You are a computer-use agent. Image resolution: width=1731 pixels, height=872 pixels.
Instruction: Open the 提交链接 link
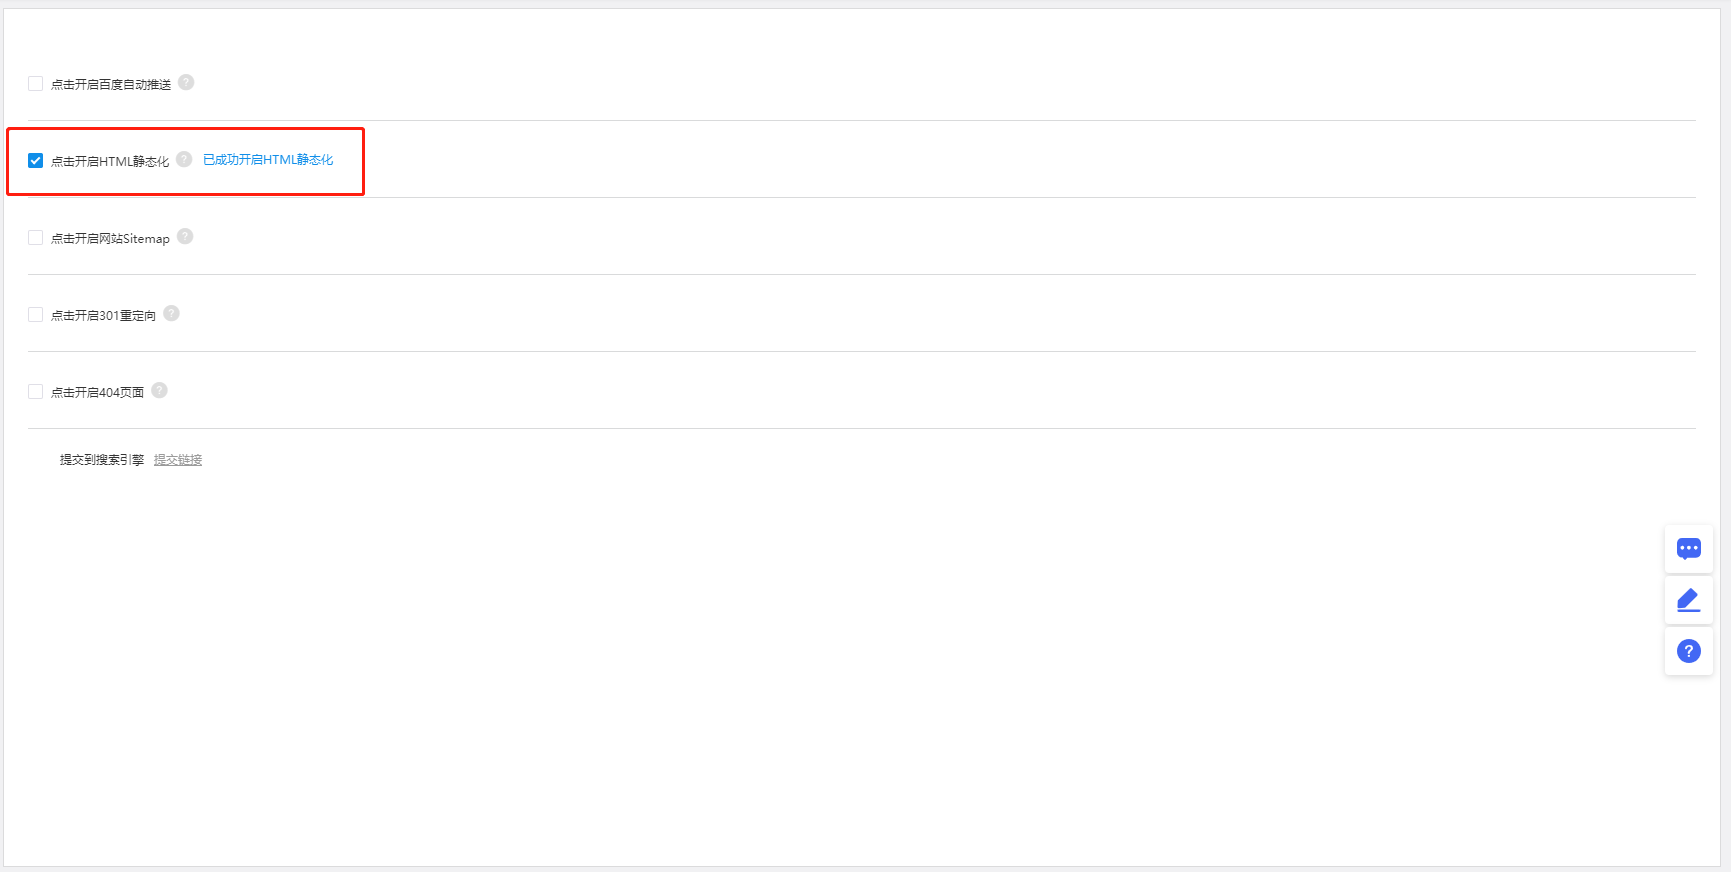pos(178,460)
